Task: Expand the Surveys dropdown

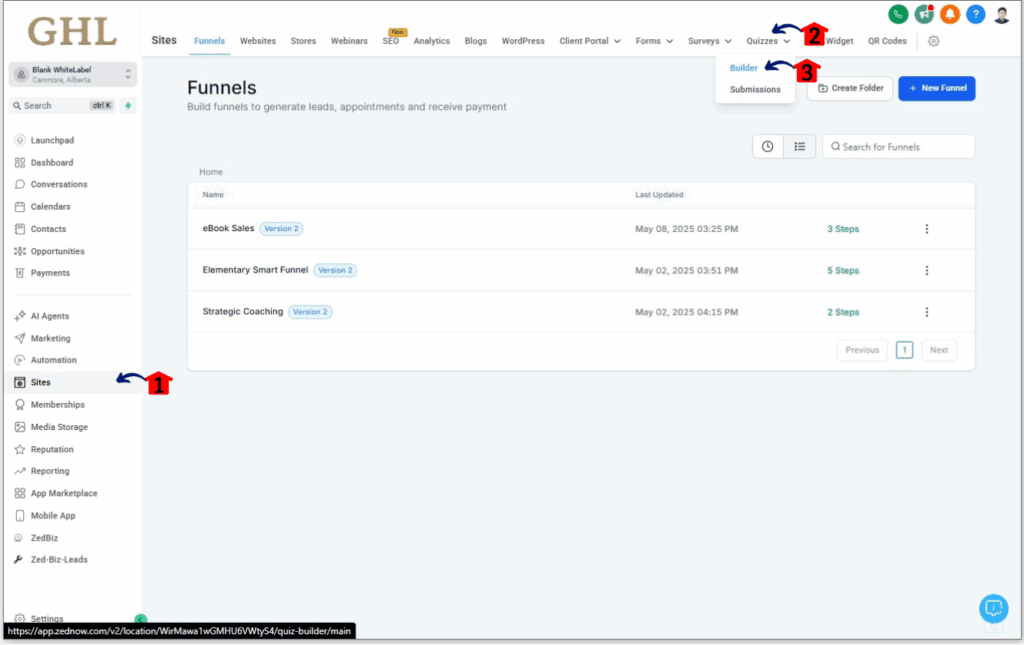Action: point(709,41)
